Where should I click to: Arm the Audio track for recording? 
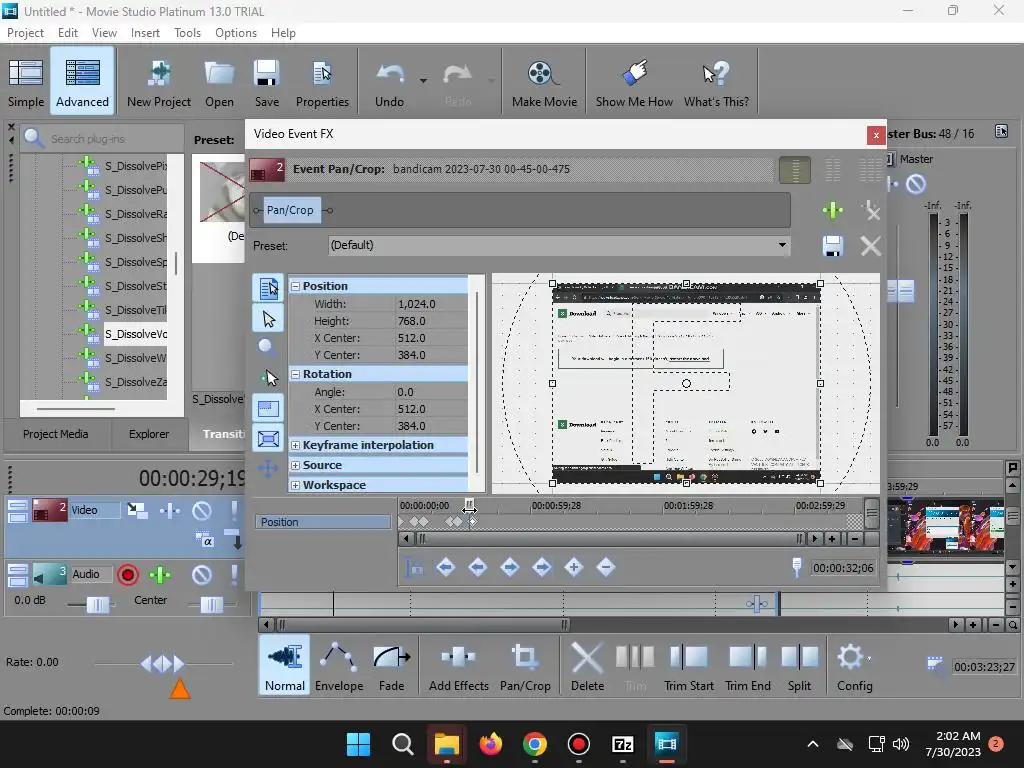(x=128, y=575)
